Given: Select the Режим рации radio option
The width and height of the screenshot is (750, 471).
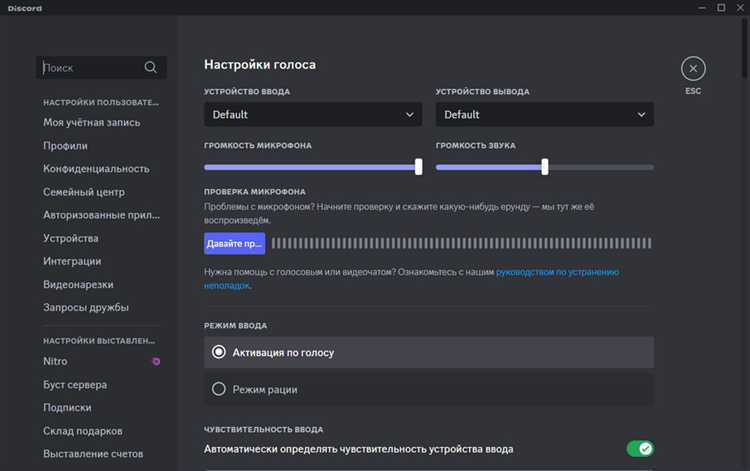Looking at the screenshot, I should point(220,389).
